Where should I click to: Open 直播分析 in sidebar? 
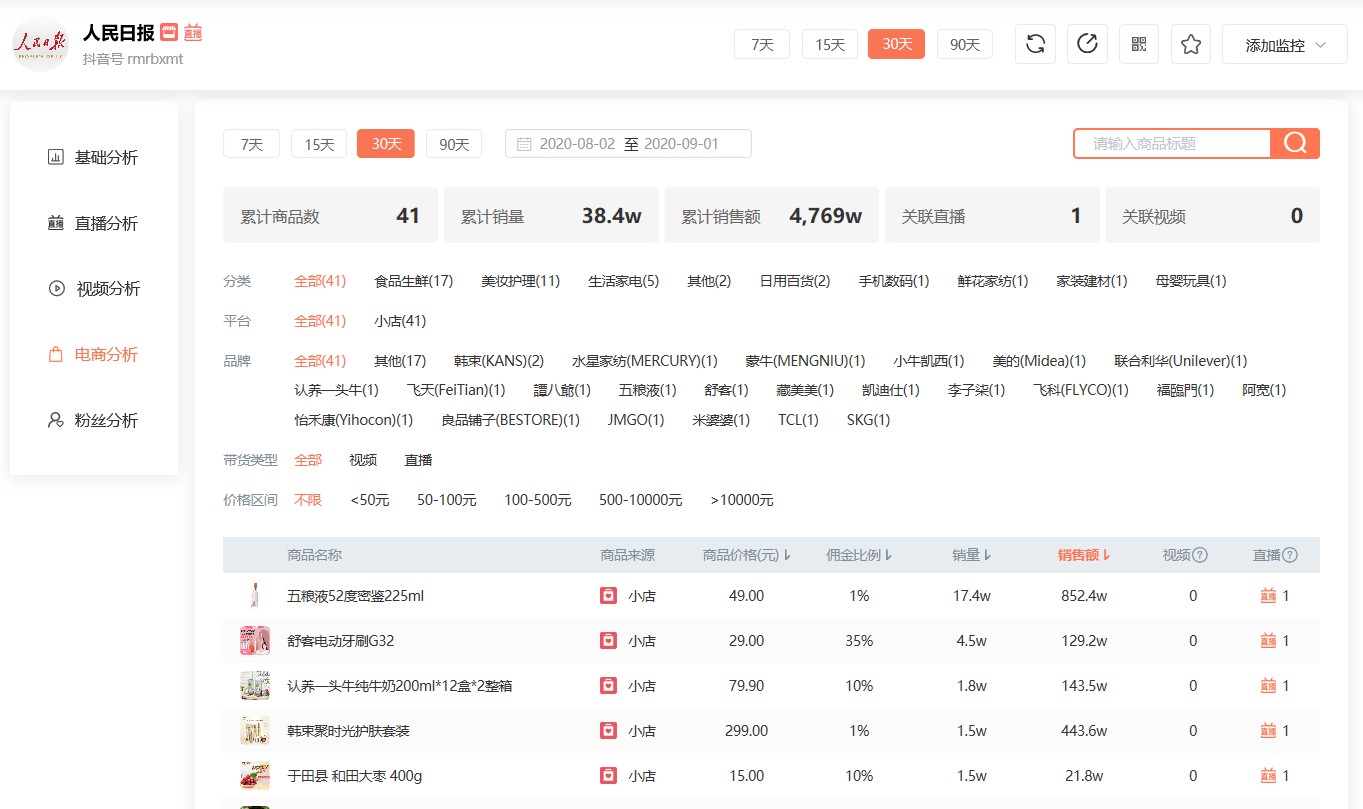(x=93, y=223)
